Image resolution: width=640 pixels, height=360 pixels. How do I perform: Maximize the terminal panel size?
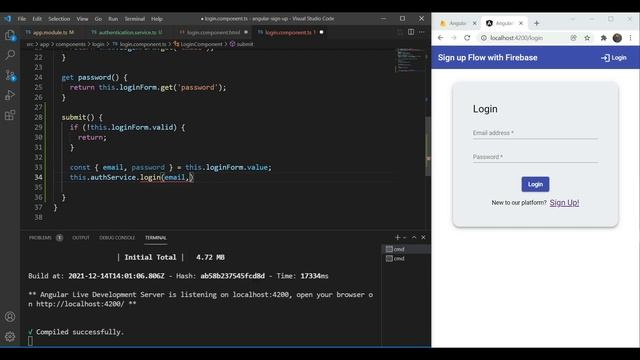(x=414, y=237)
